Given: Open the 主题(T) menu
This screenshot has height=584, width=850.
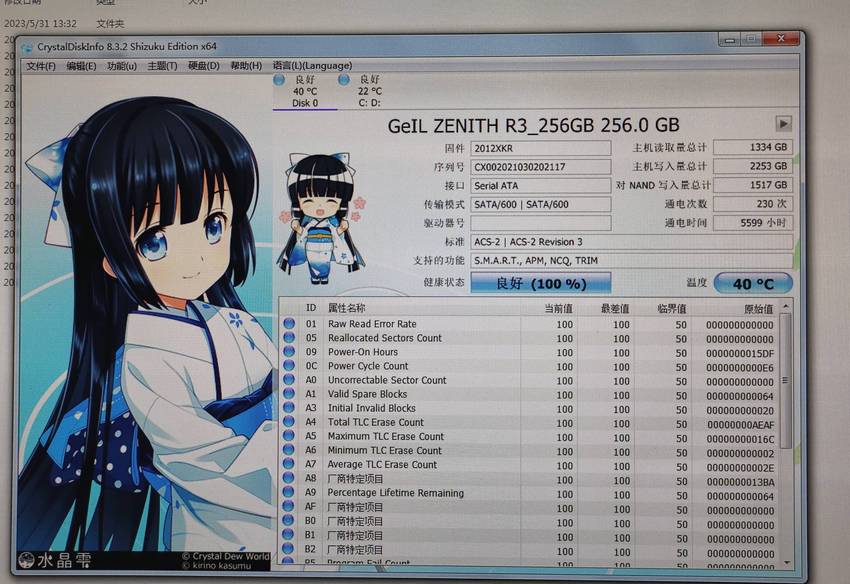Looking at the screenshot, I should (x=162, y=66).
